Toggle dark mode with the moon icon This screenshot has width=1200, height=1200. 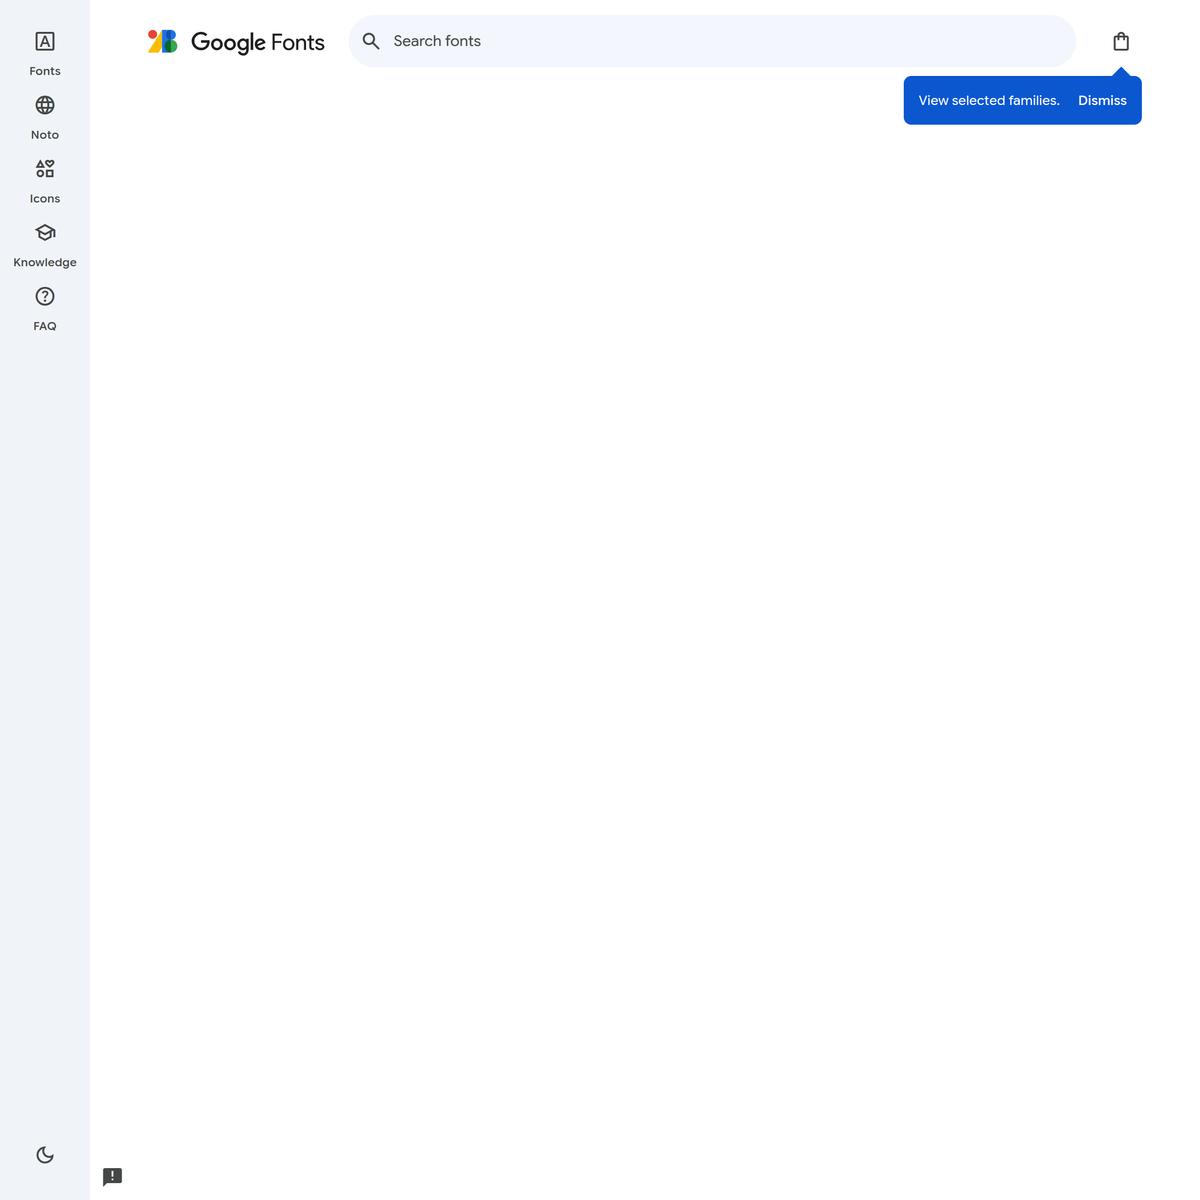tap(45, 1155)
